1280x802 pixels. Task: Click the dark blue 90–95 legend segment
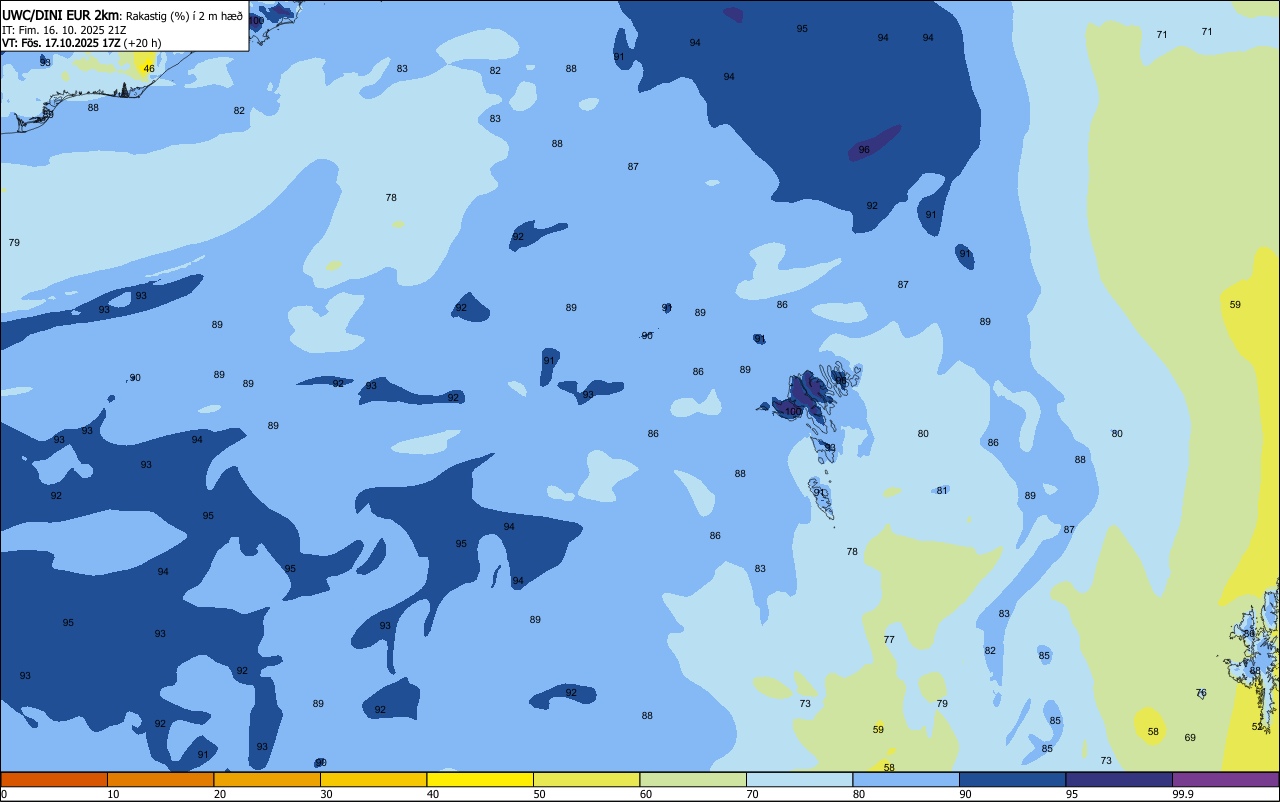click(1012, 779)
